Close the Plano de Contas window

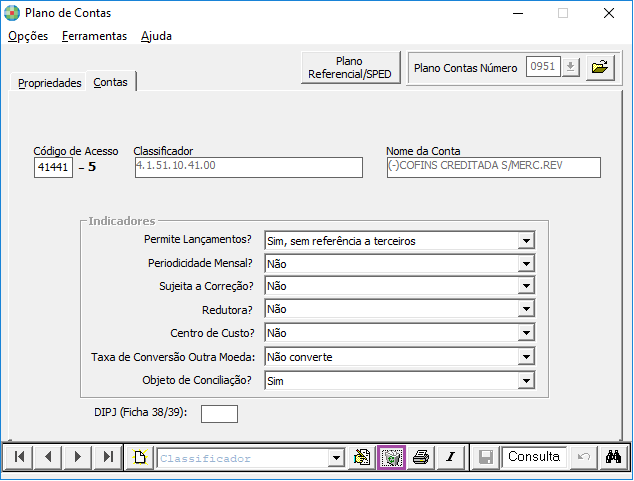pos(609,13)
